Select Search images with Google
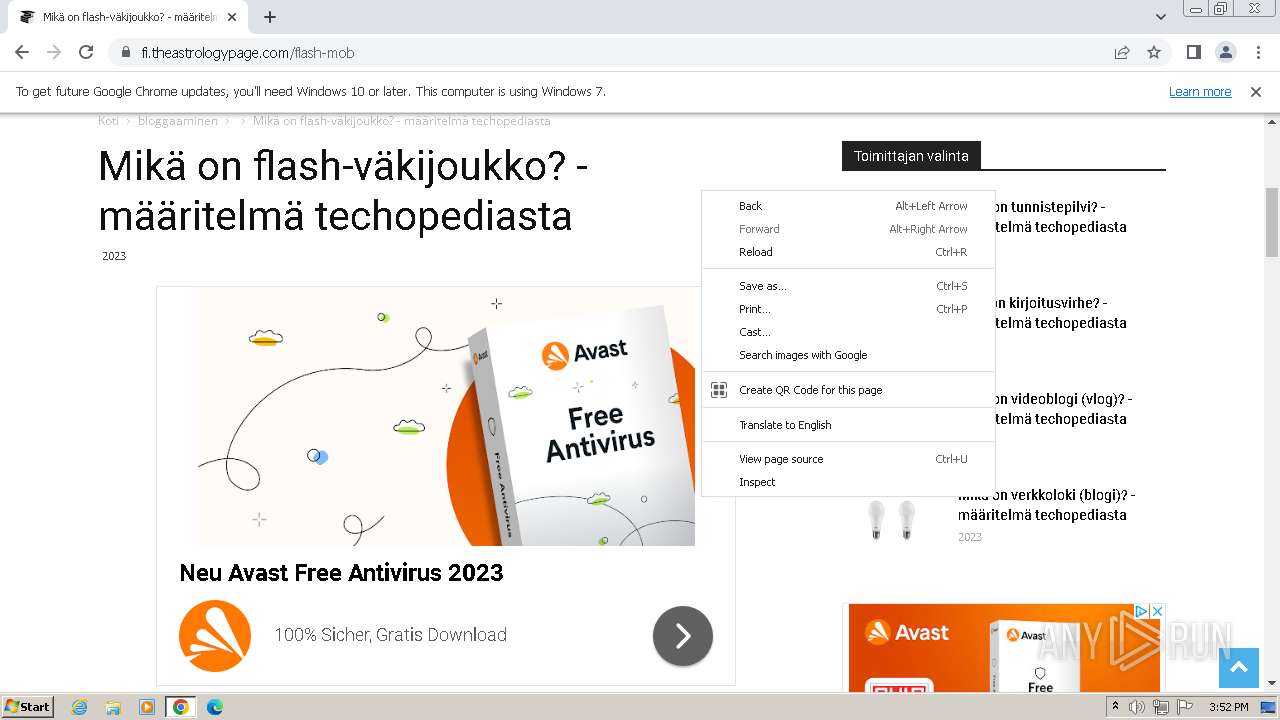The image size is (1280, 720). (x=848, y=355)
